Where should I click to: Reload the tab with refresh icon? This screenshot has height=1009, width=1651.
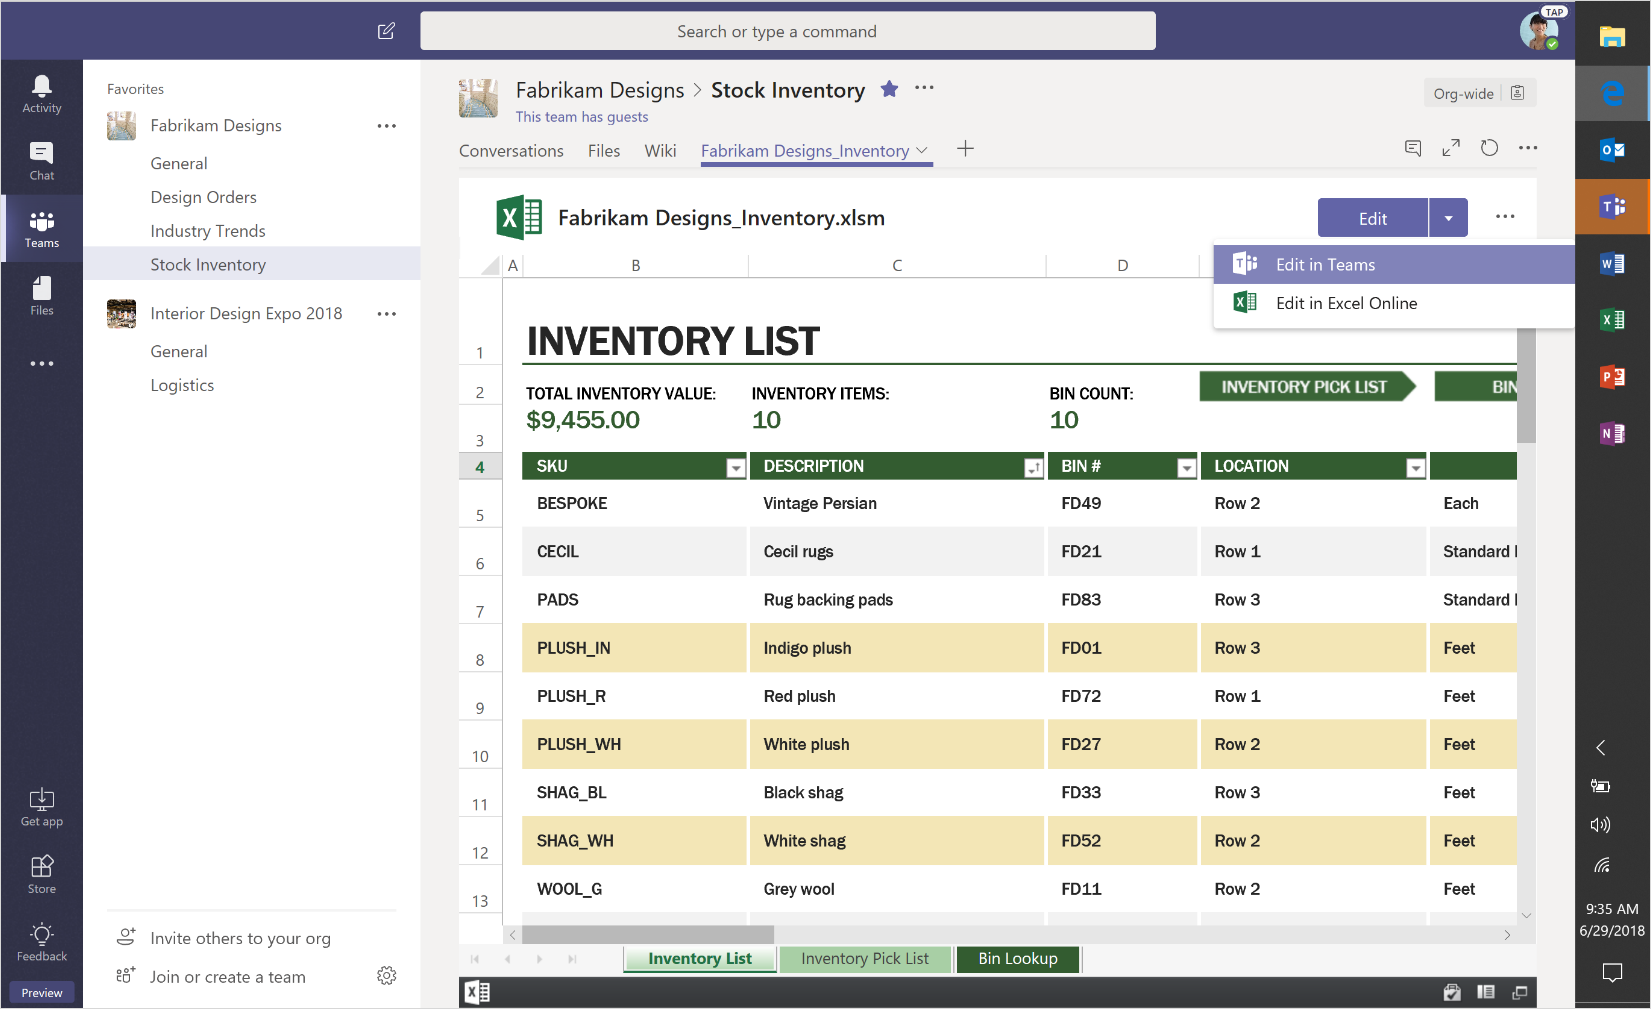(1489, 148)
